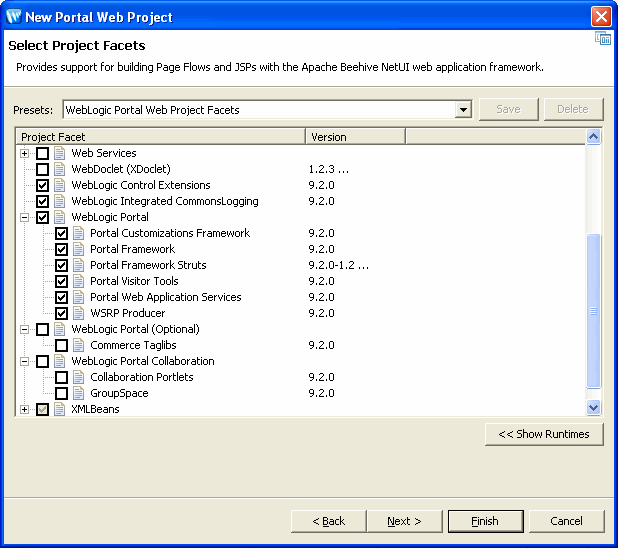Image resolution: width=618 pixels, height=549 pixels.
Task: Click the Collaboration Portlets facet icon
Action: tap(78, 377)
